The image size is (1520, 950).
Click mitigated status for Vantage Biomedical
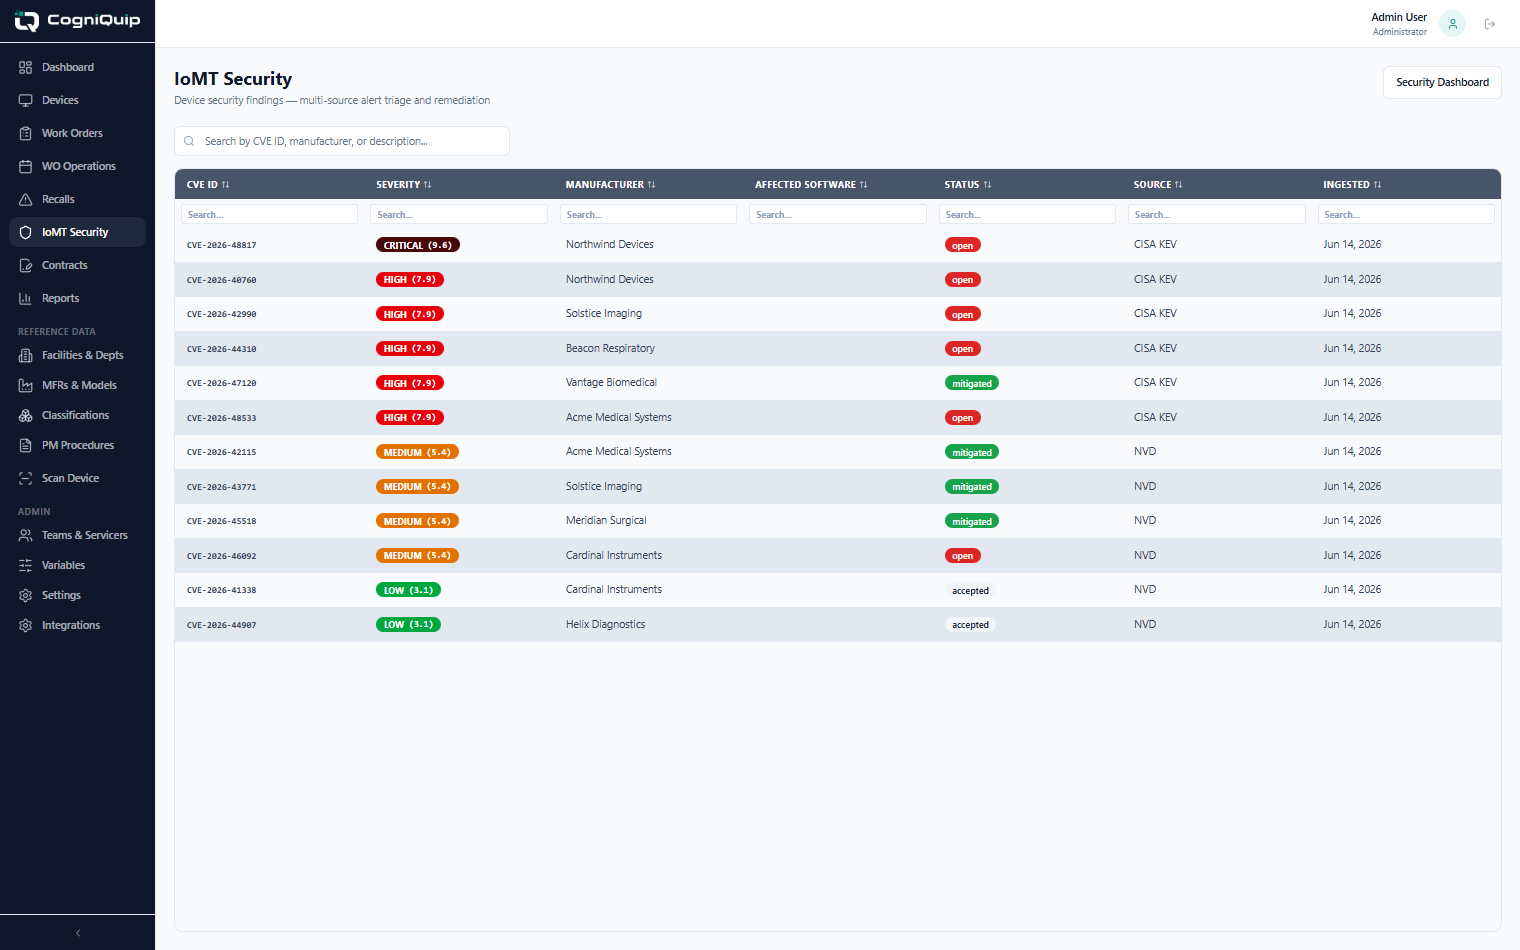click(972, 383)
